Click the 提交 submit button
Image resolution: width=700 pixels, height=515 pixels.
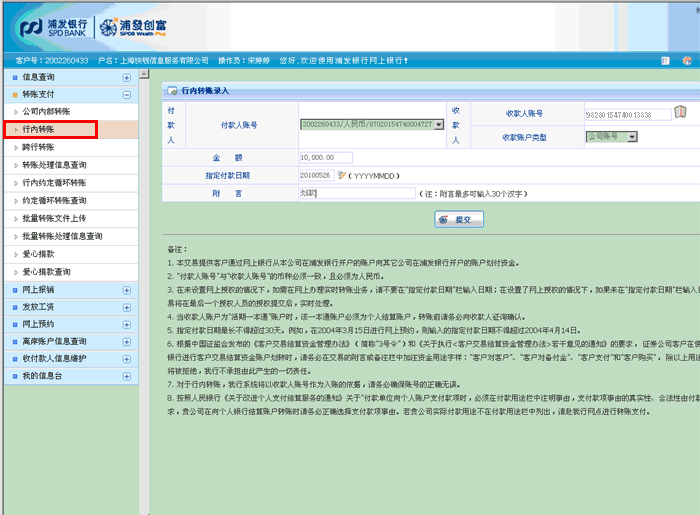click(x=459, y=220)
